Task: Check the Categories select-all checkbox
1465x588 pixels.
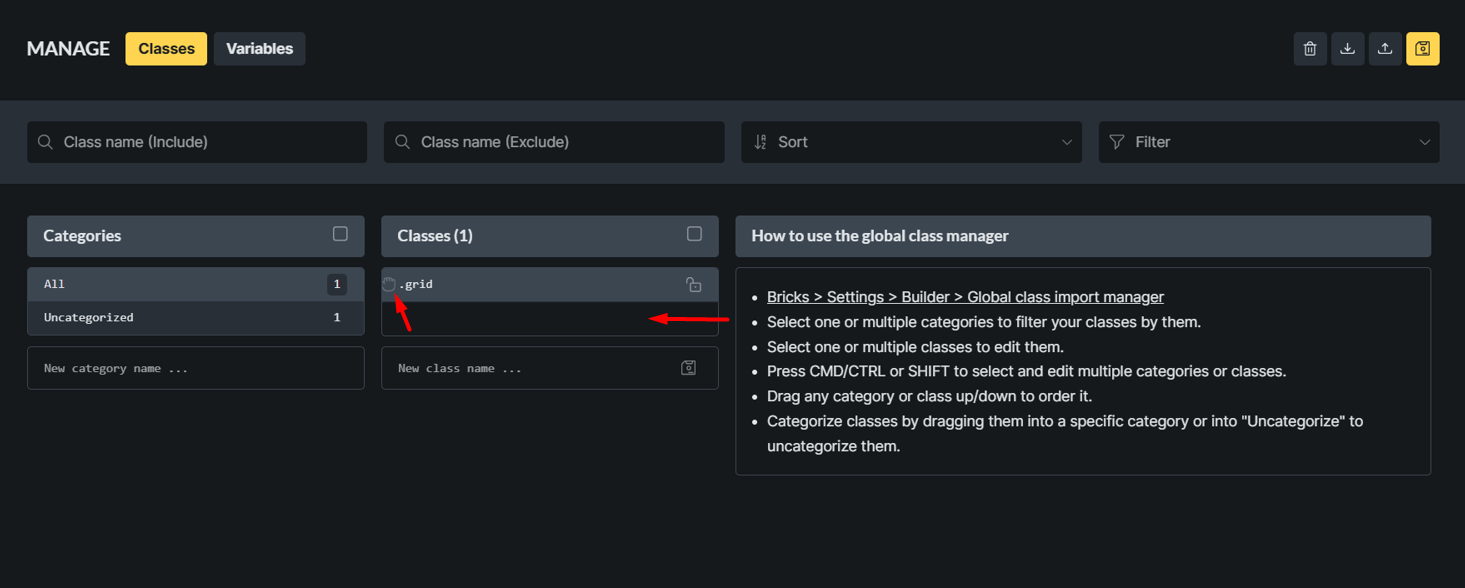Action: (x=340, y=234)
